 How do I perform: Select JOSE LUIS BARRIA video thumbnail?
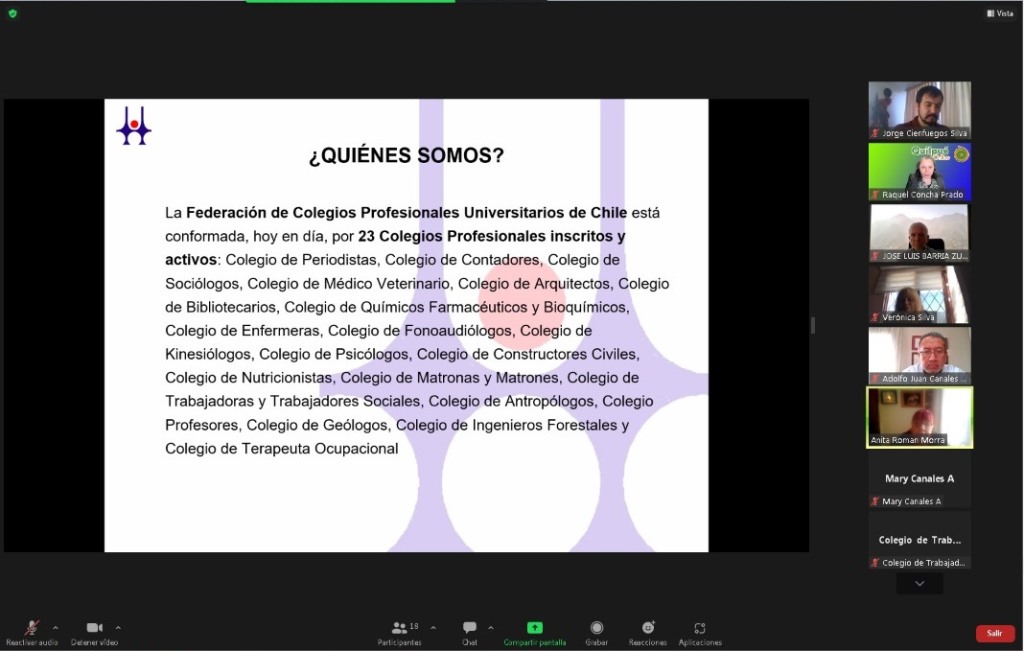tap(920, 233)
